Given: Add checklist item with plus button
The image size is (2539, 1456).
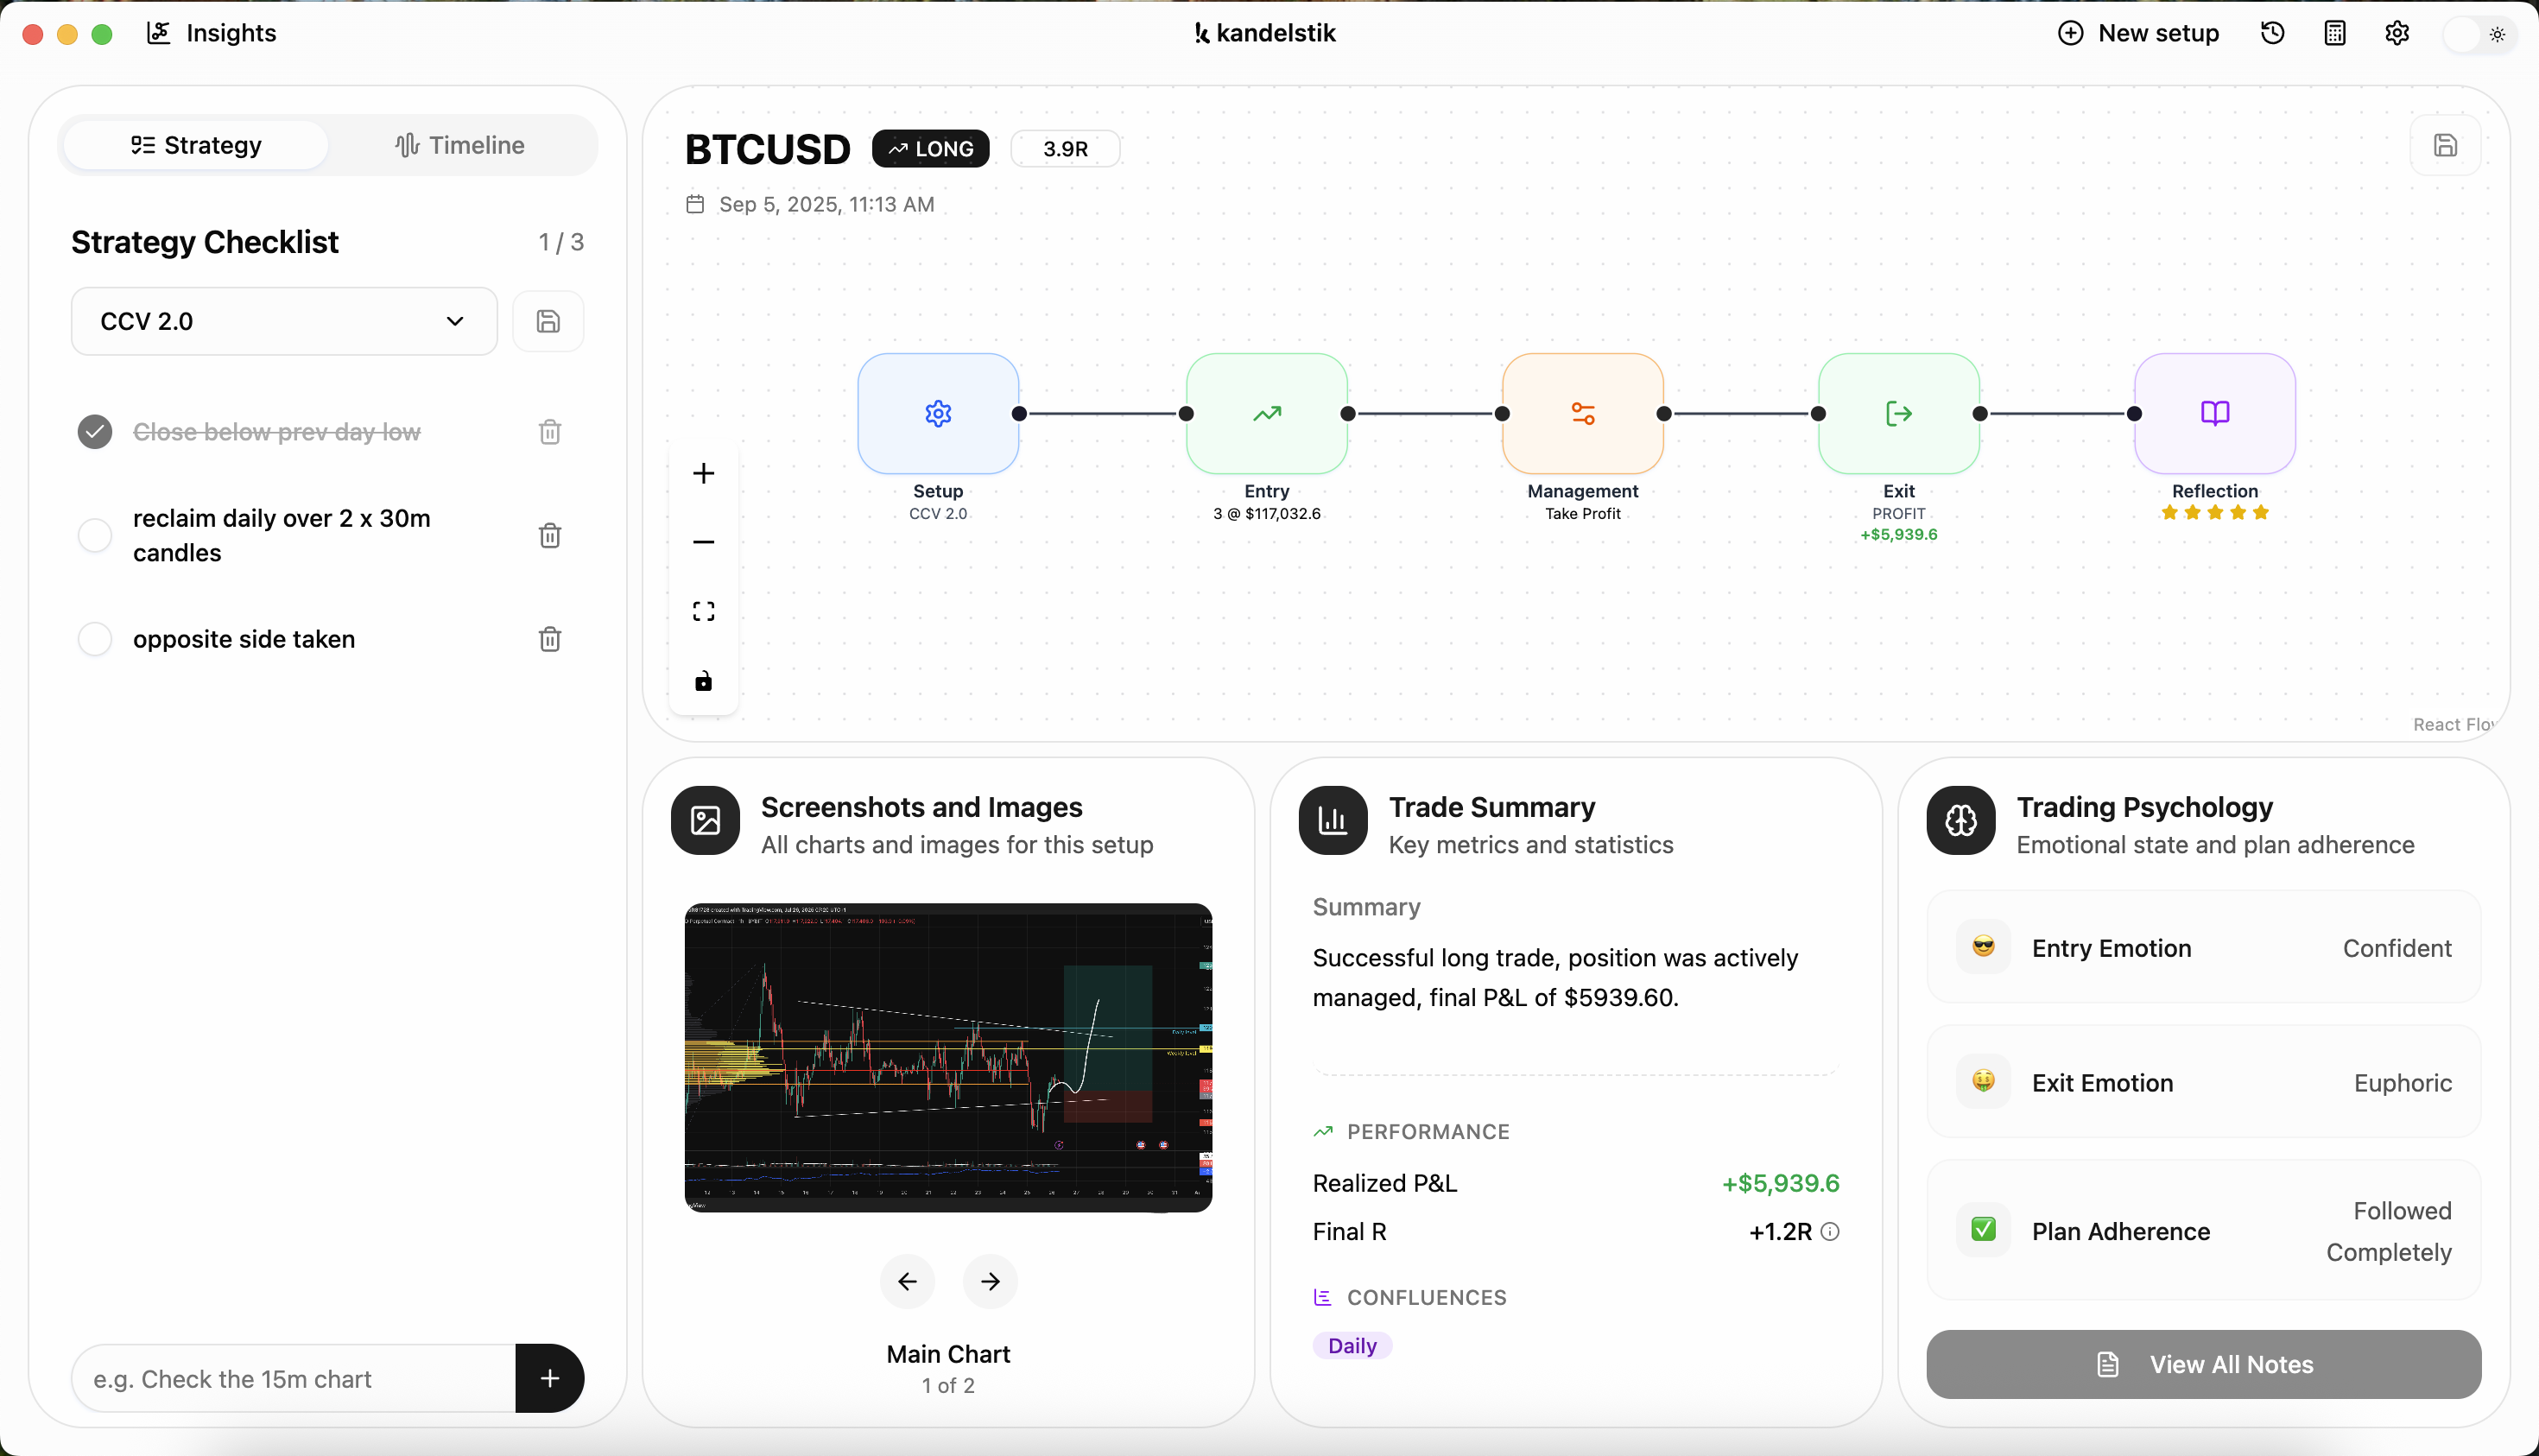Looking at the screenshot, I should coord(550,1378).
